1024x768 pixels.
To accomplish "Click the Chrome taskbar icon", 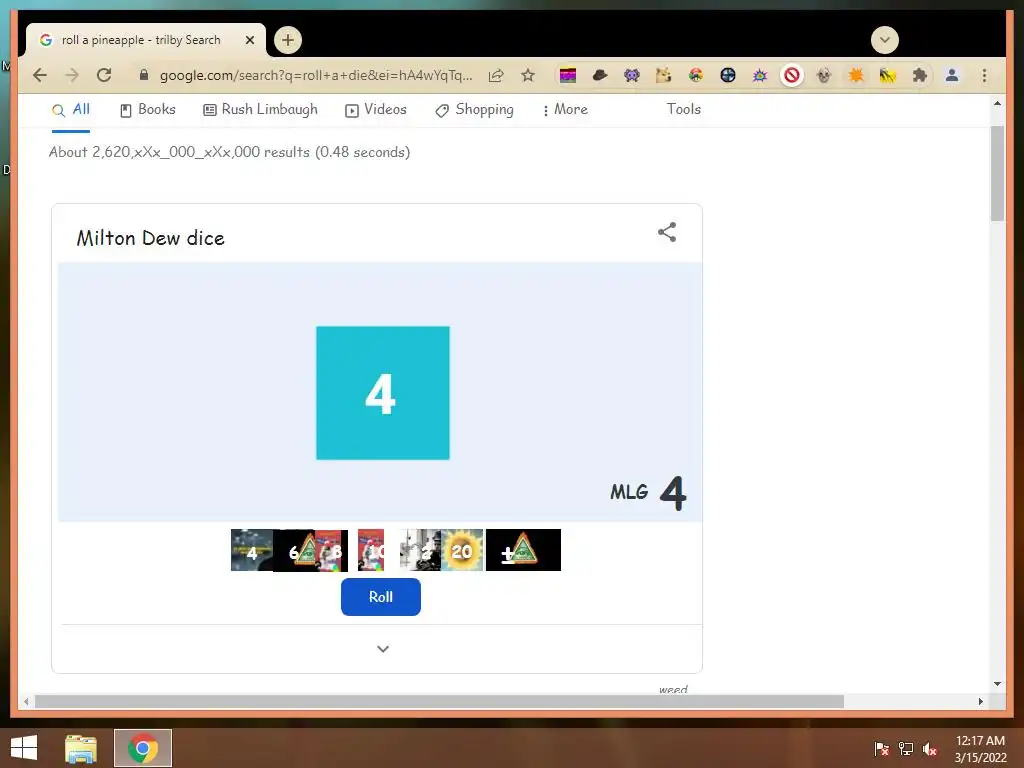I will pyautogui.click(x=143, y=748).
